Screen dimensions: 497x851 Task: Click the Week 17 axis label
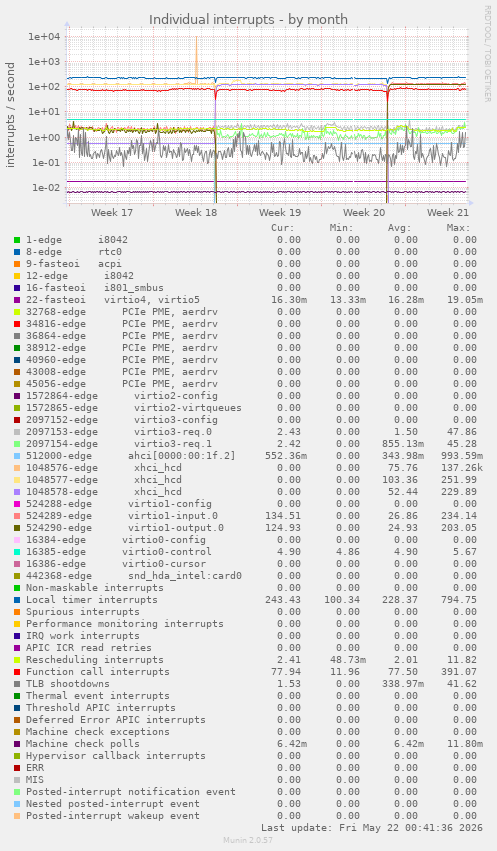(112, 212)
